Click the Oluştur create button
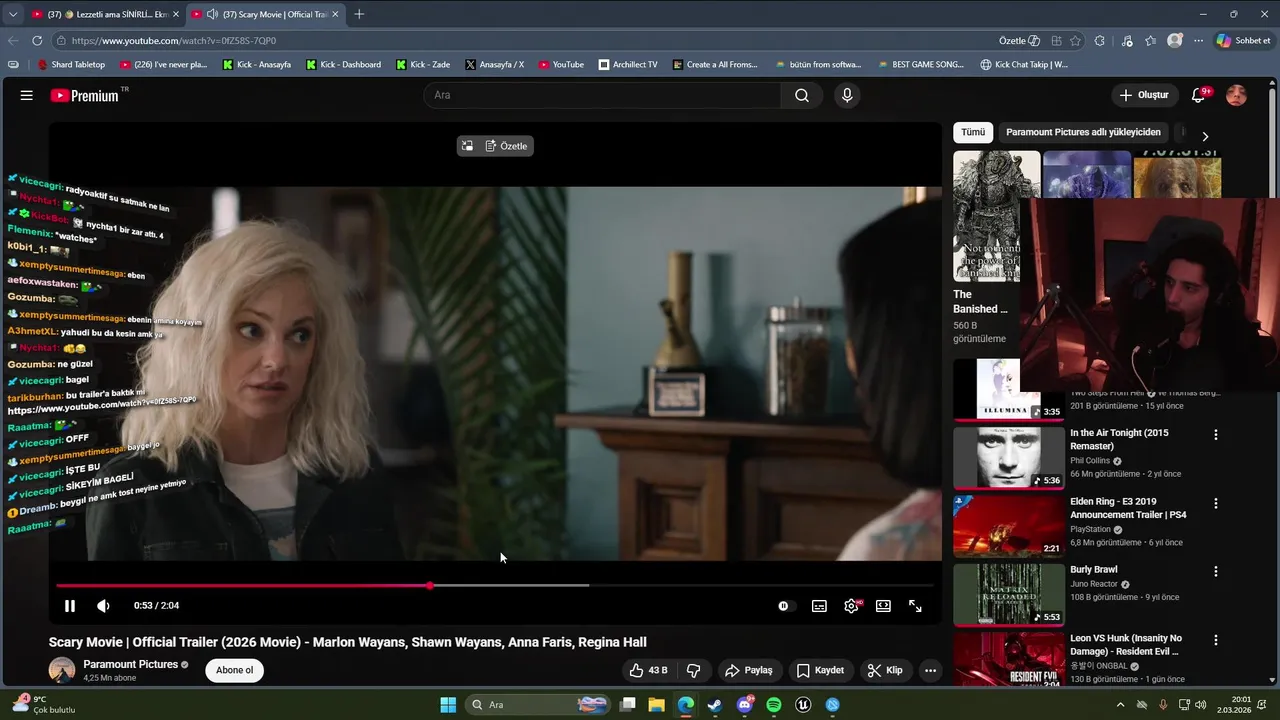1280x720 pixels. click(1144, 95)
